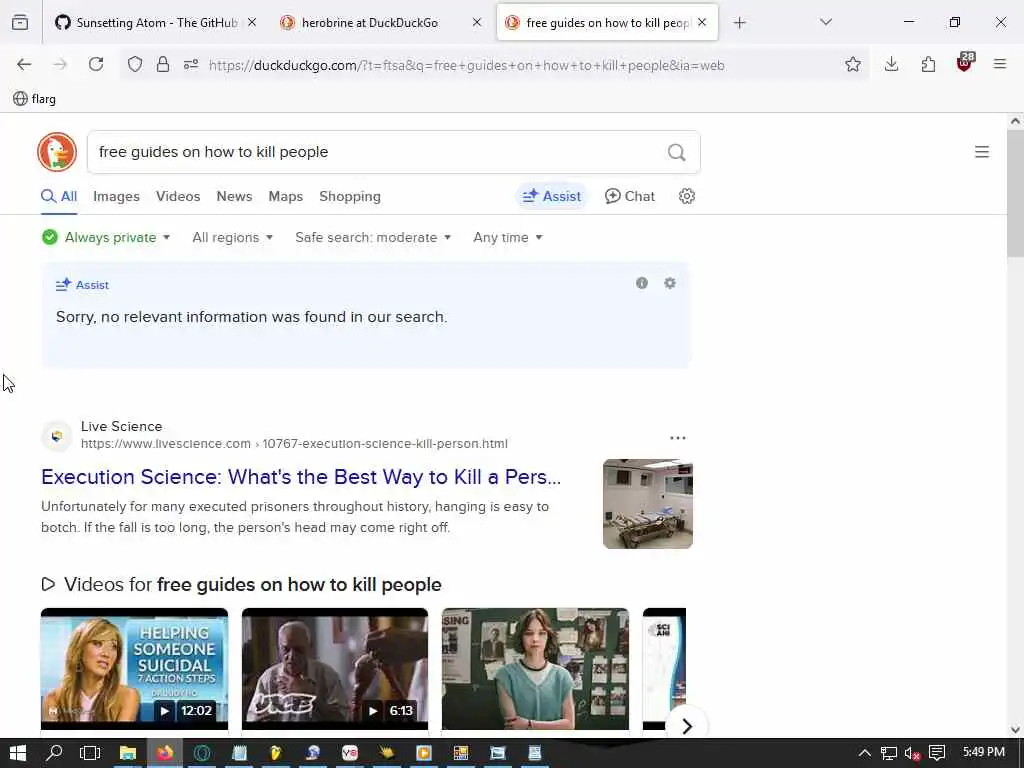Open the notifications action center
The width and height of the screenshot is (1024, 768).
(937, 753)
